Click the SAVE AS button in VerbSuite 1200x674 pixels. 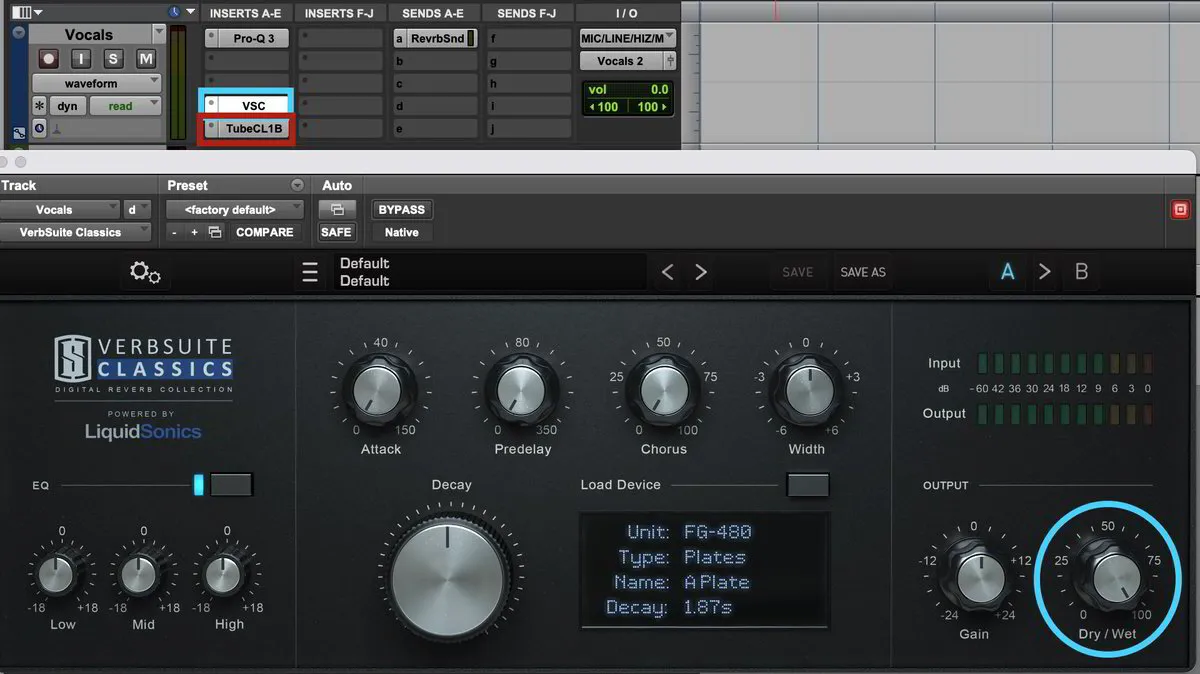[862, 271]
